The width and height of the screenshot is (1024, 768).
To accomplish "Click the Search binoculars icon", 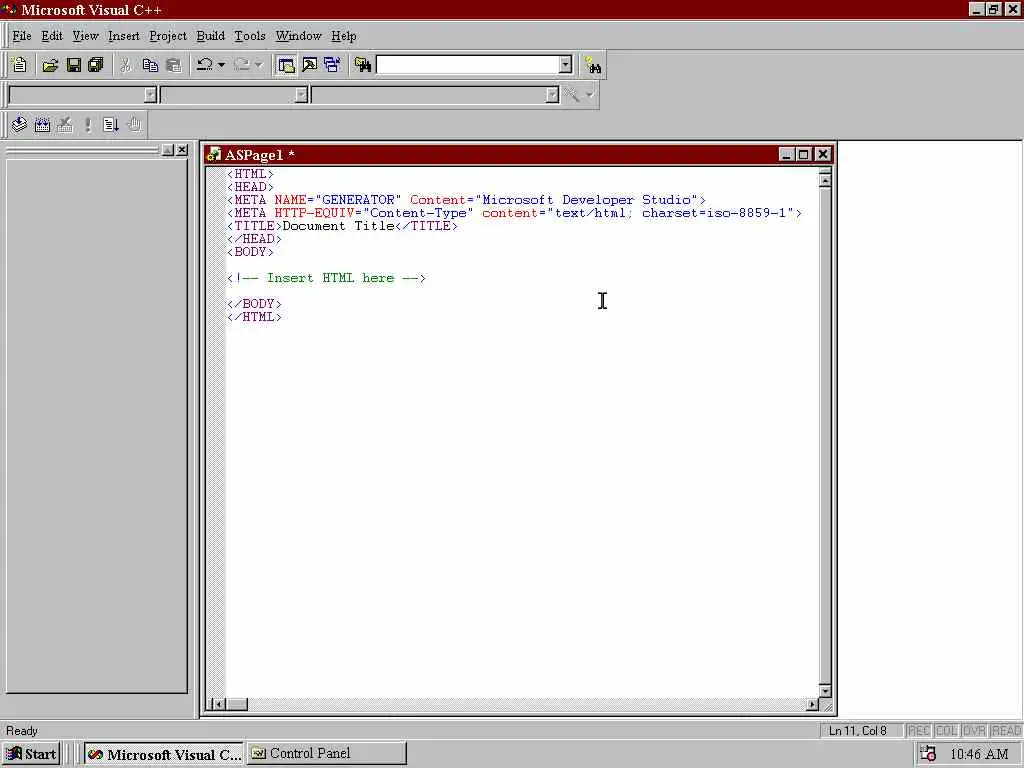I will (593, 65).
